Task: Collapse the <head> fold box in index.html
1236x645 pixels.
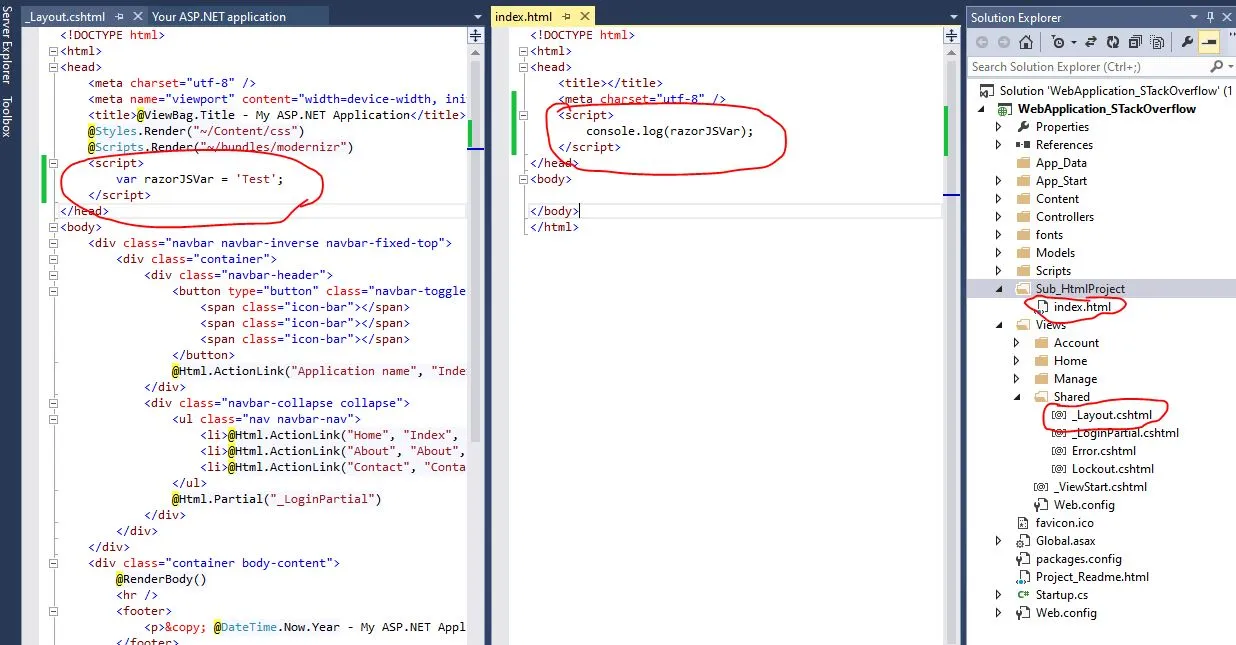Action: pyautogui.click(x=523, y=67)
